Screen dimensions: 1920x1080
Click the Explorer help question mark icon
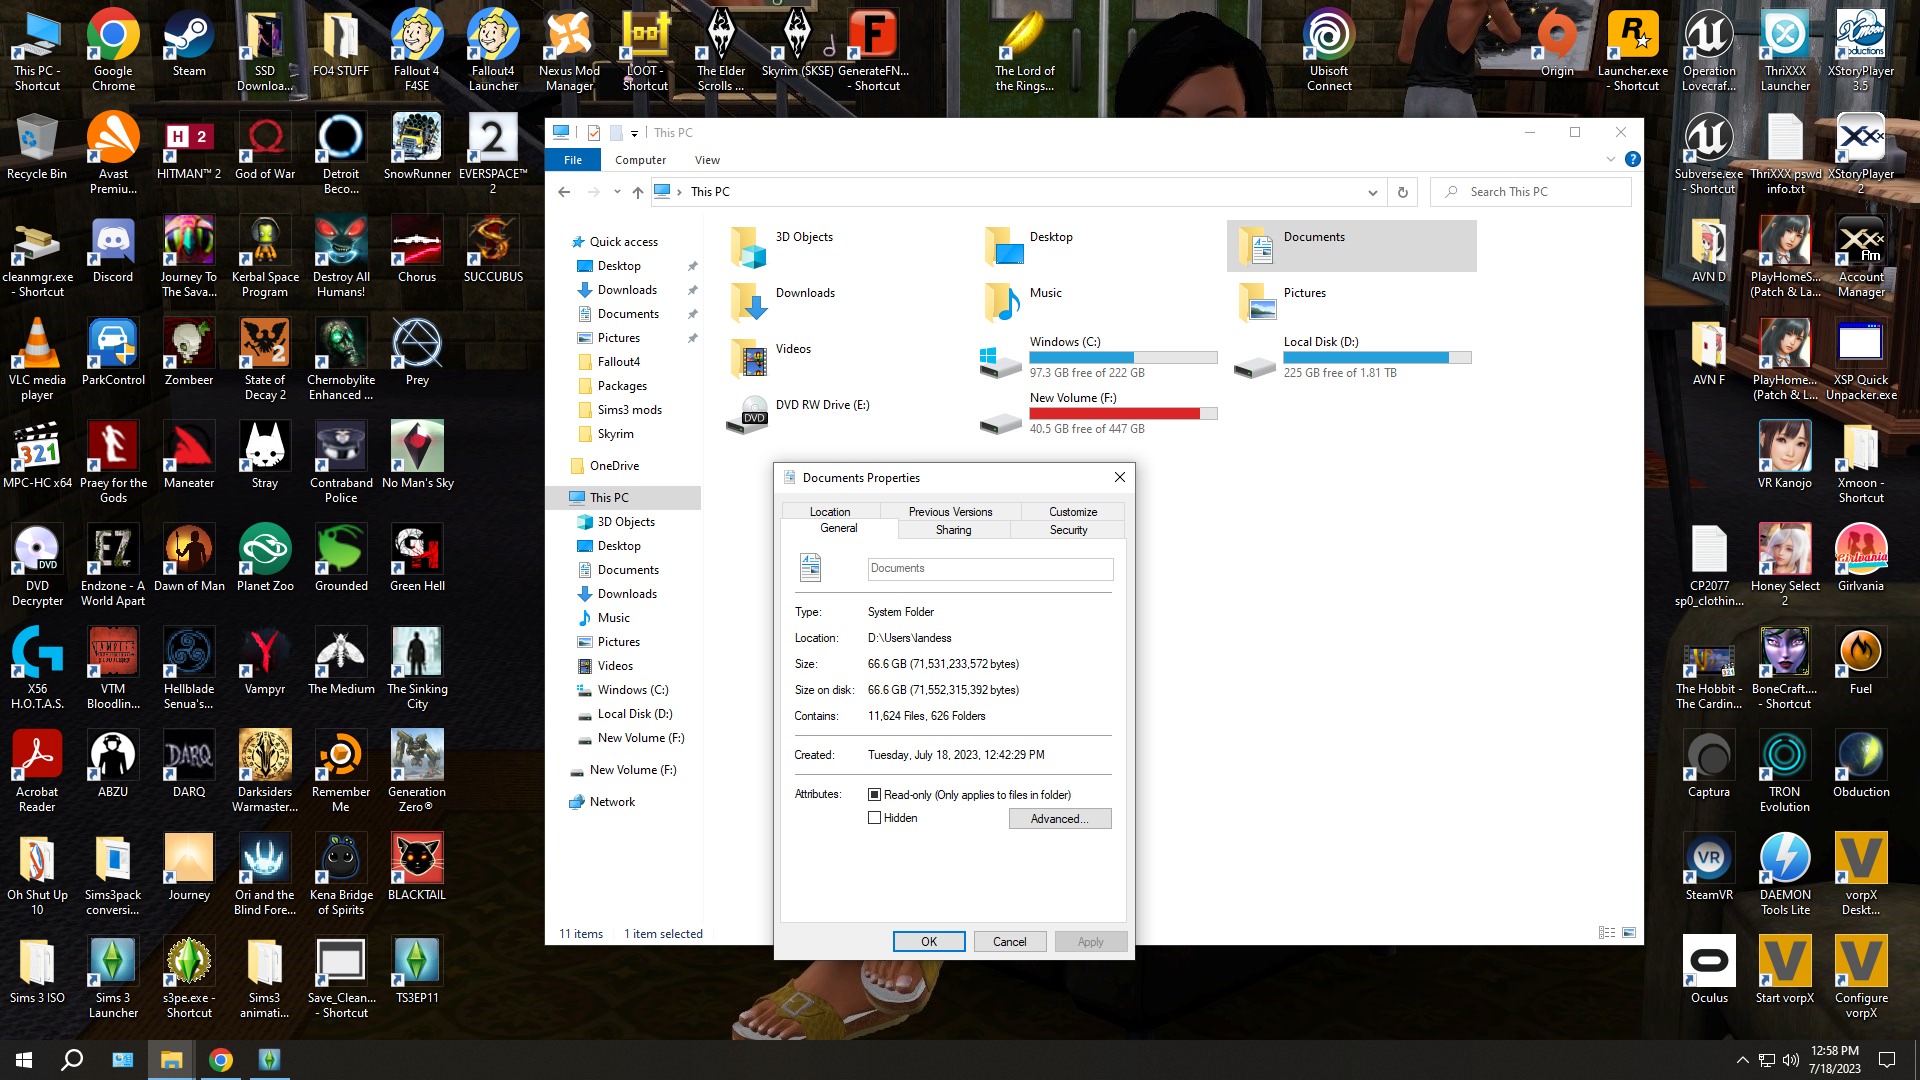[1632, 159]
